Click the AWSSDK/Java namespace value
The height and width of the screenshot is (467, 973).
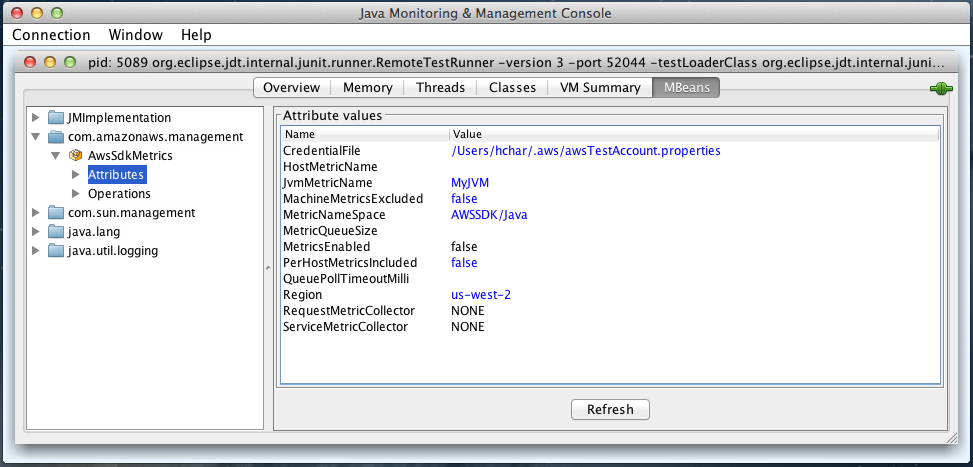pos(489,215)
